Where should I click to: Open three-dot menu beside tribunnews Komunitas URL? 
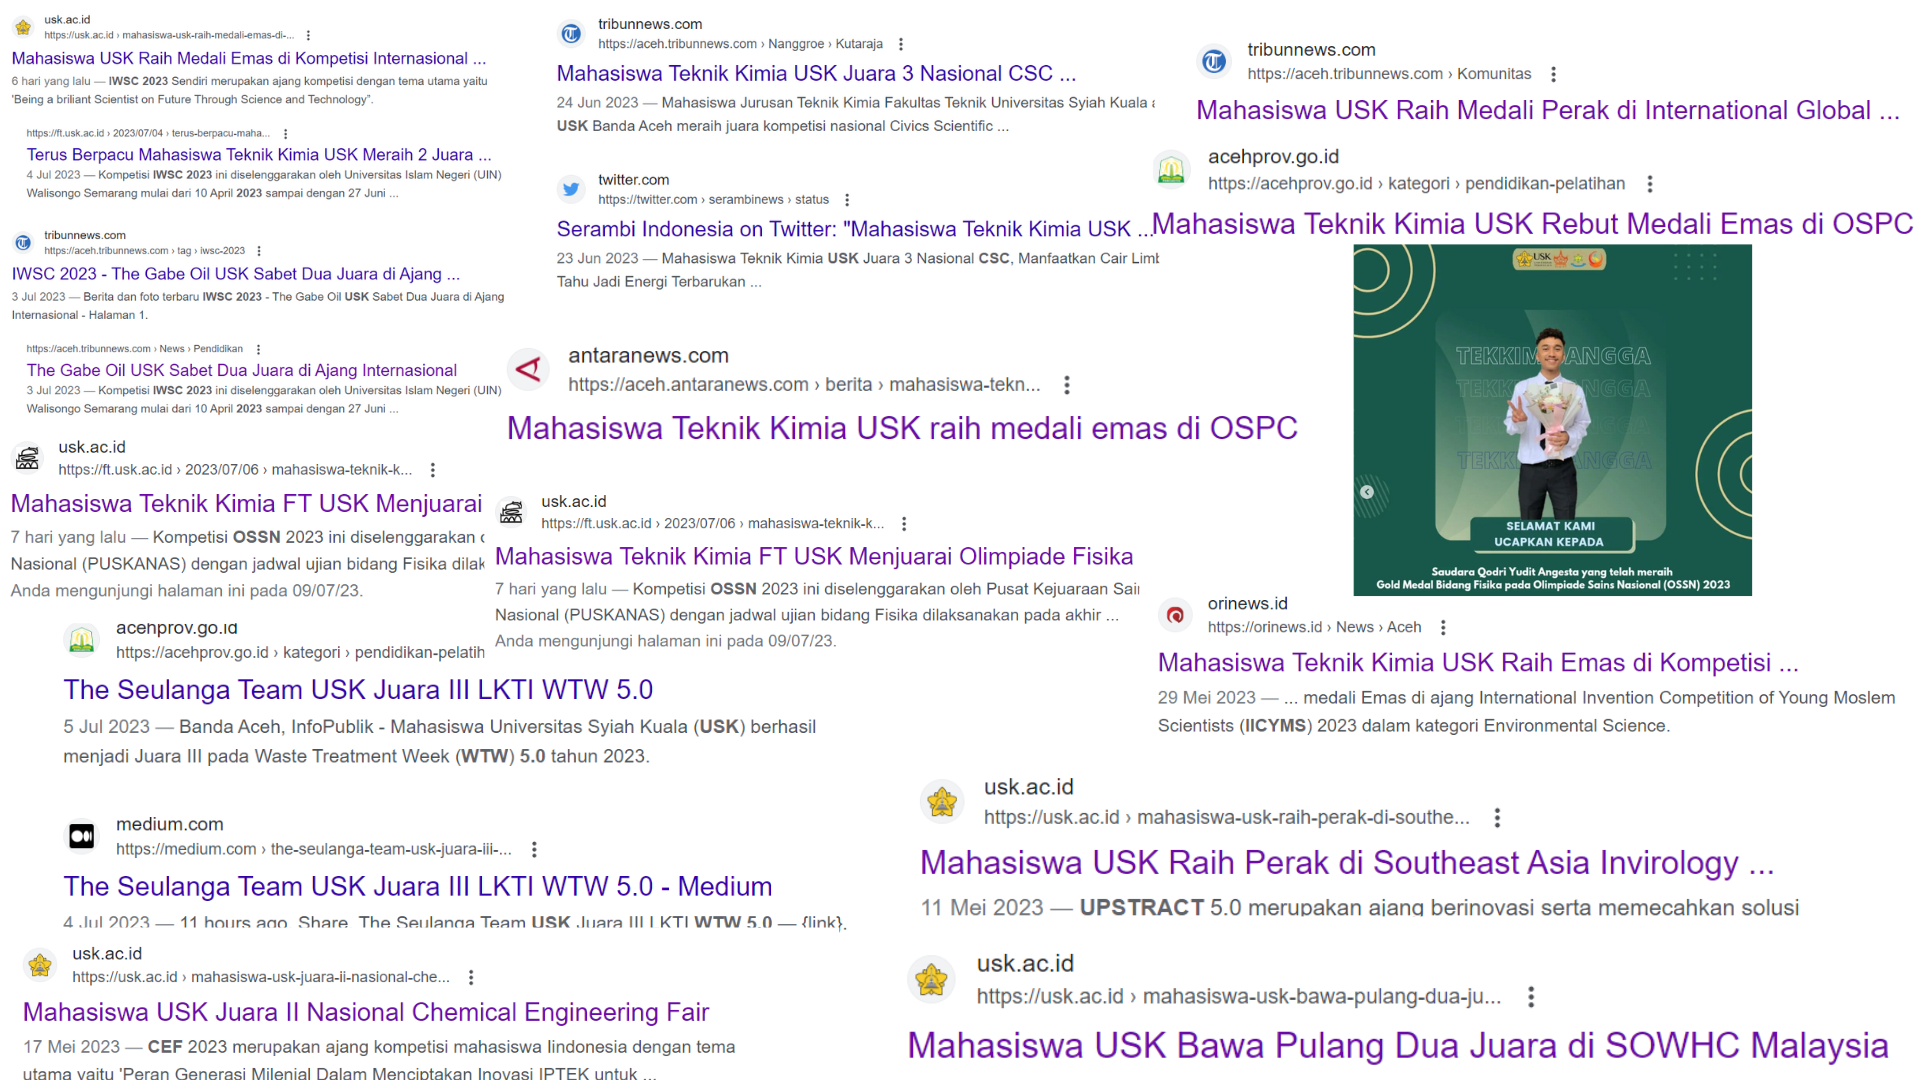tap(1553, 74)
